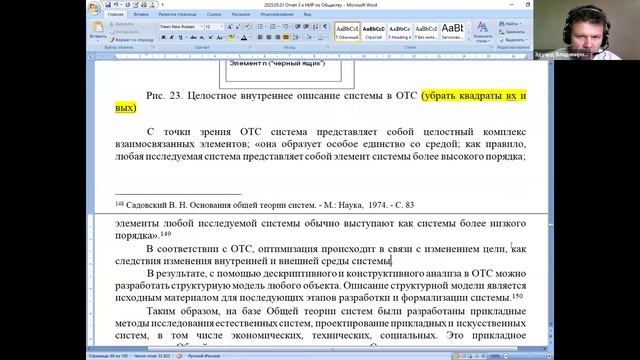
Task: Click the Shading paint bucket icon
Action: pos(309,37)
